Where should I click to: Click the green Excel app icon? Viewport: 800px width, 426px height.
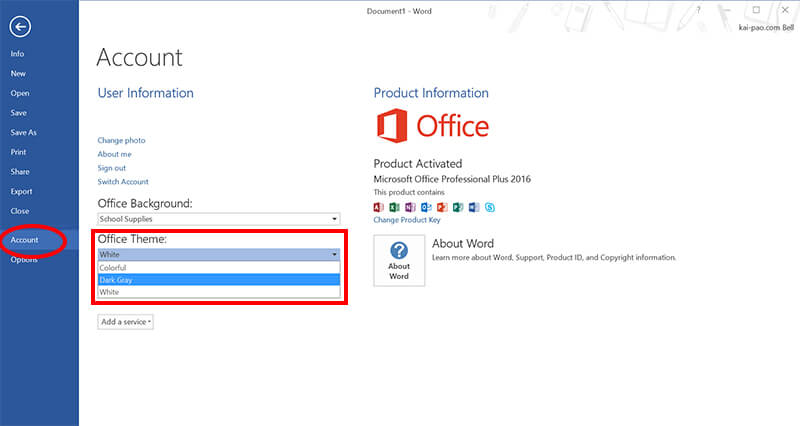(x=394, y=207)
